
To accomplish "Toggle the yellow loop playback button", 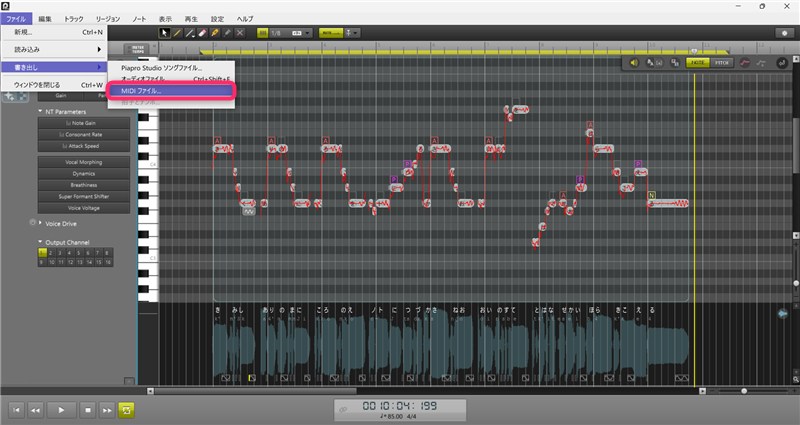I will tap(126, 410).
